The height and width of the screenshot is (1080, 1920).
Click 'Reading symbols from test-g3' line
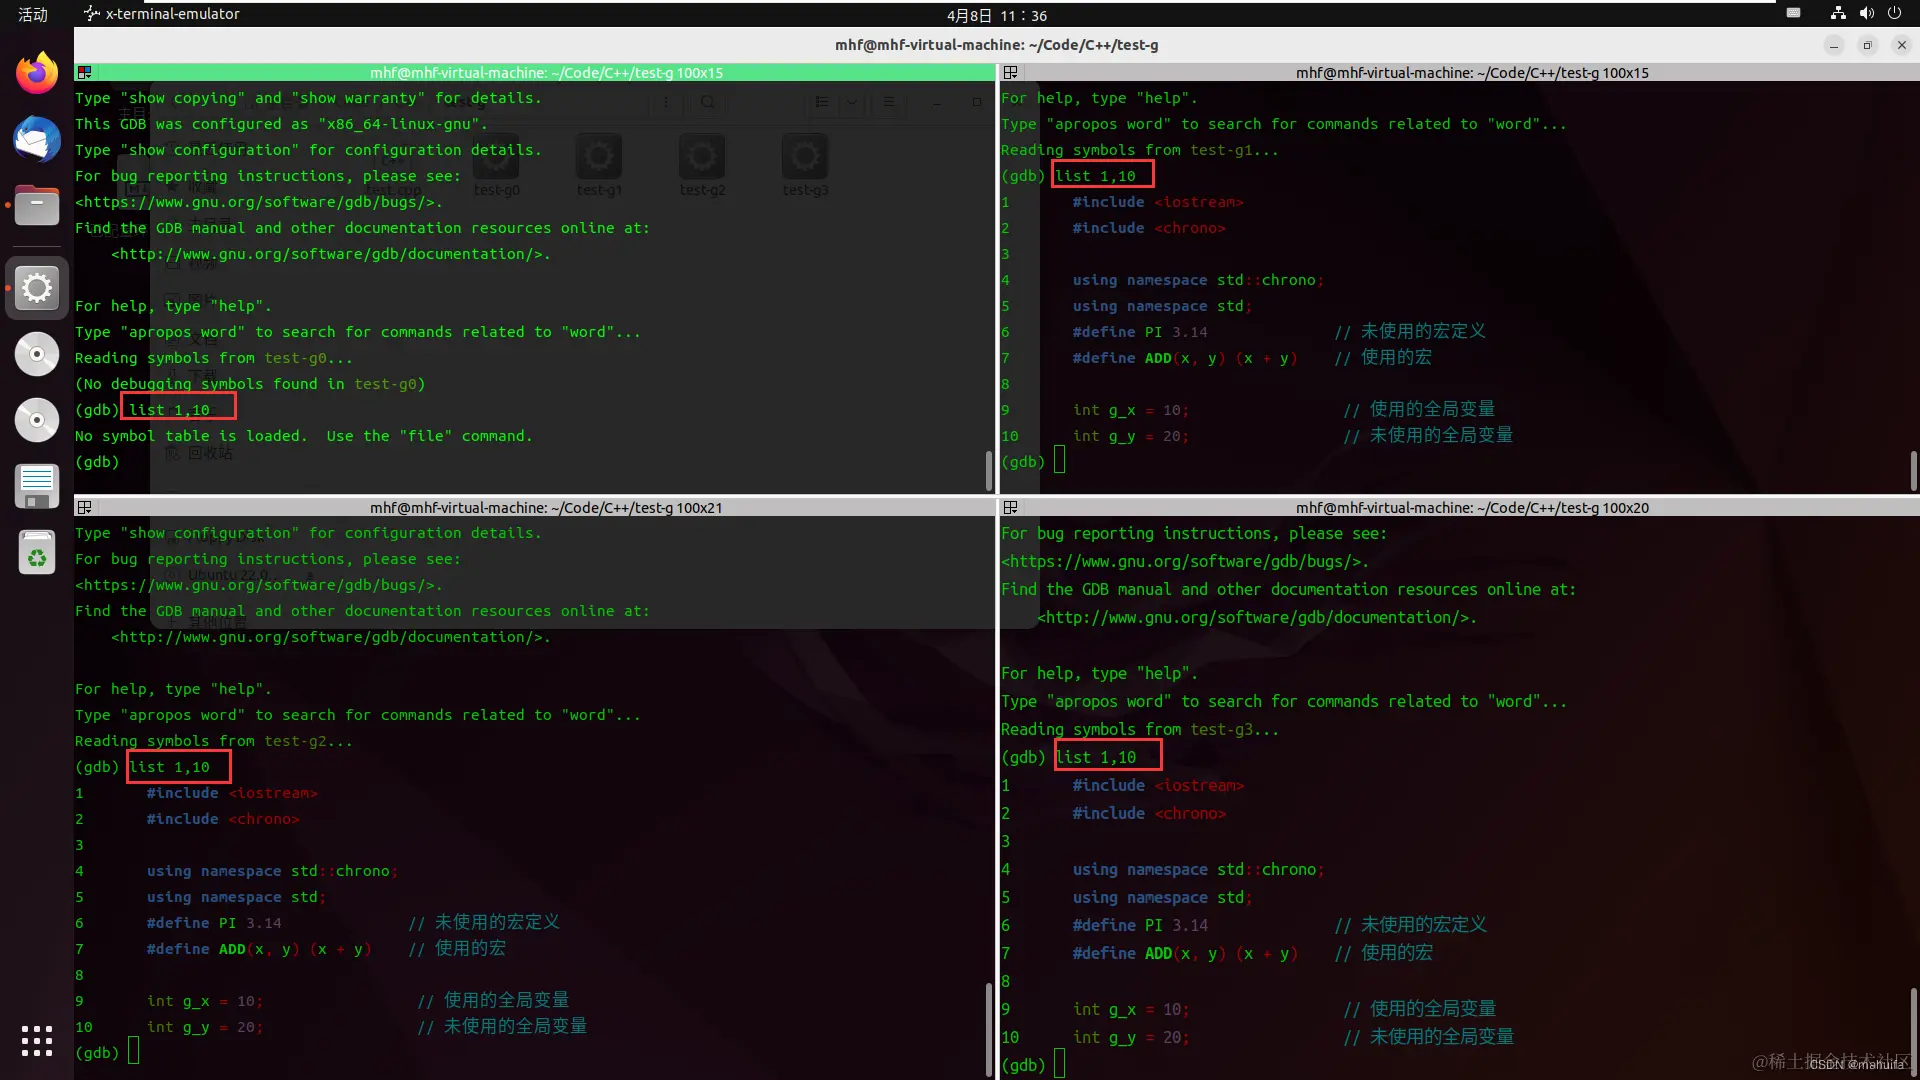pyautogui.click(x=1140, y=730)
